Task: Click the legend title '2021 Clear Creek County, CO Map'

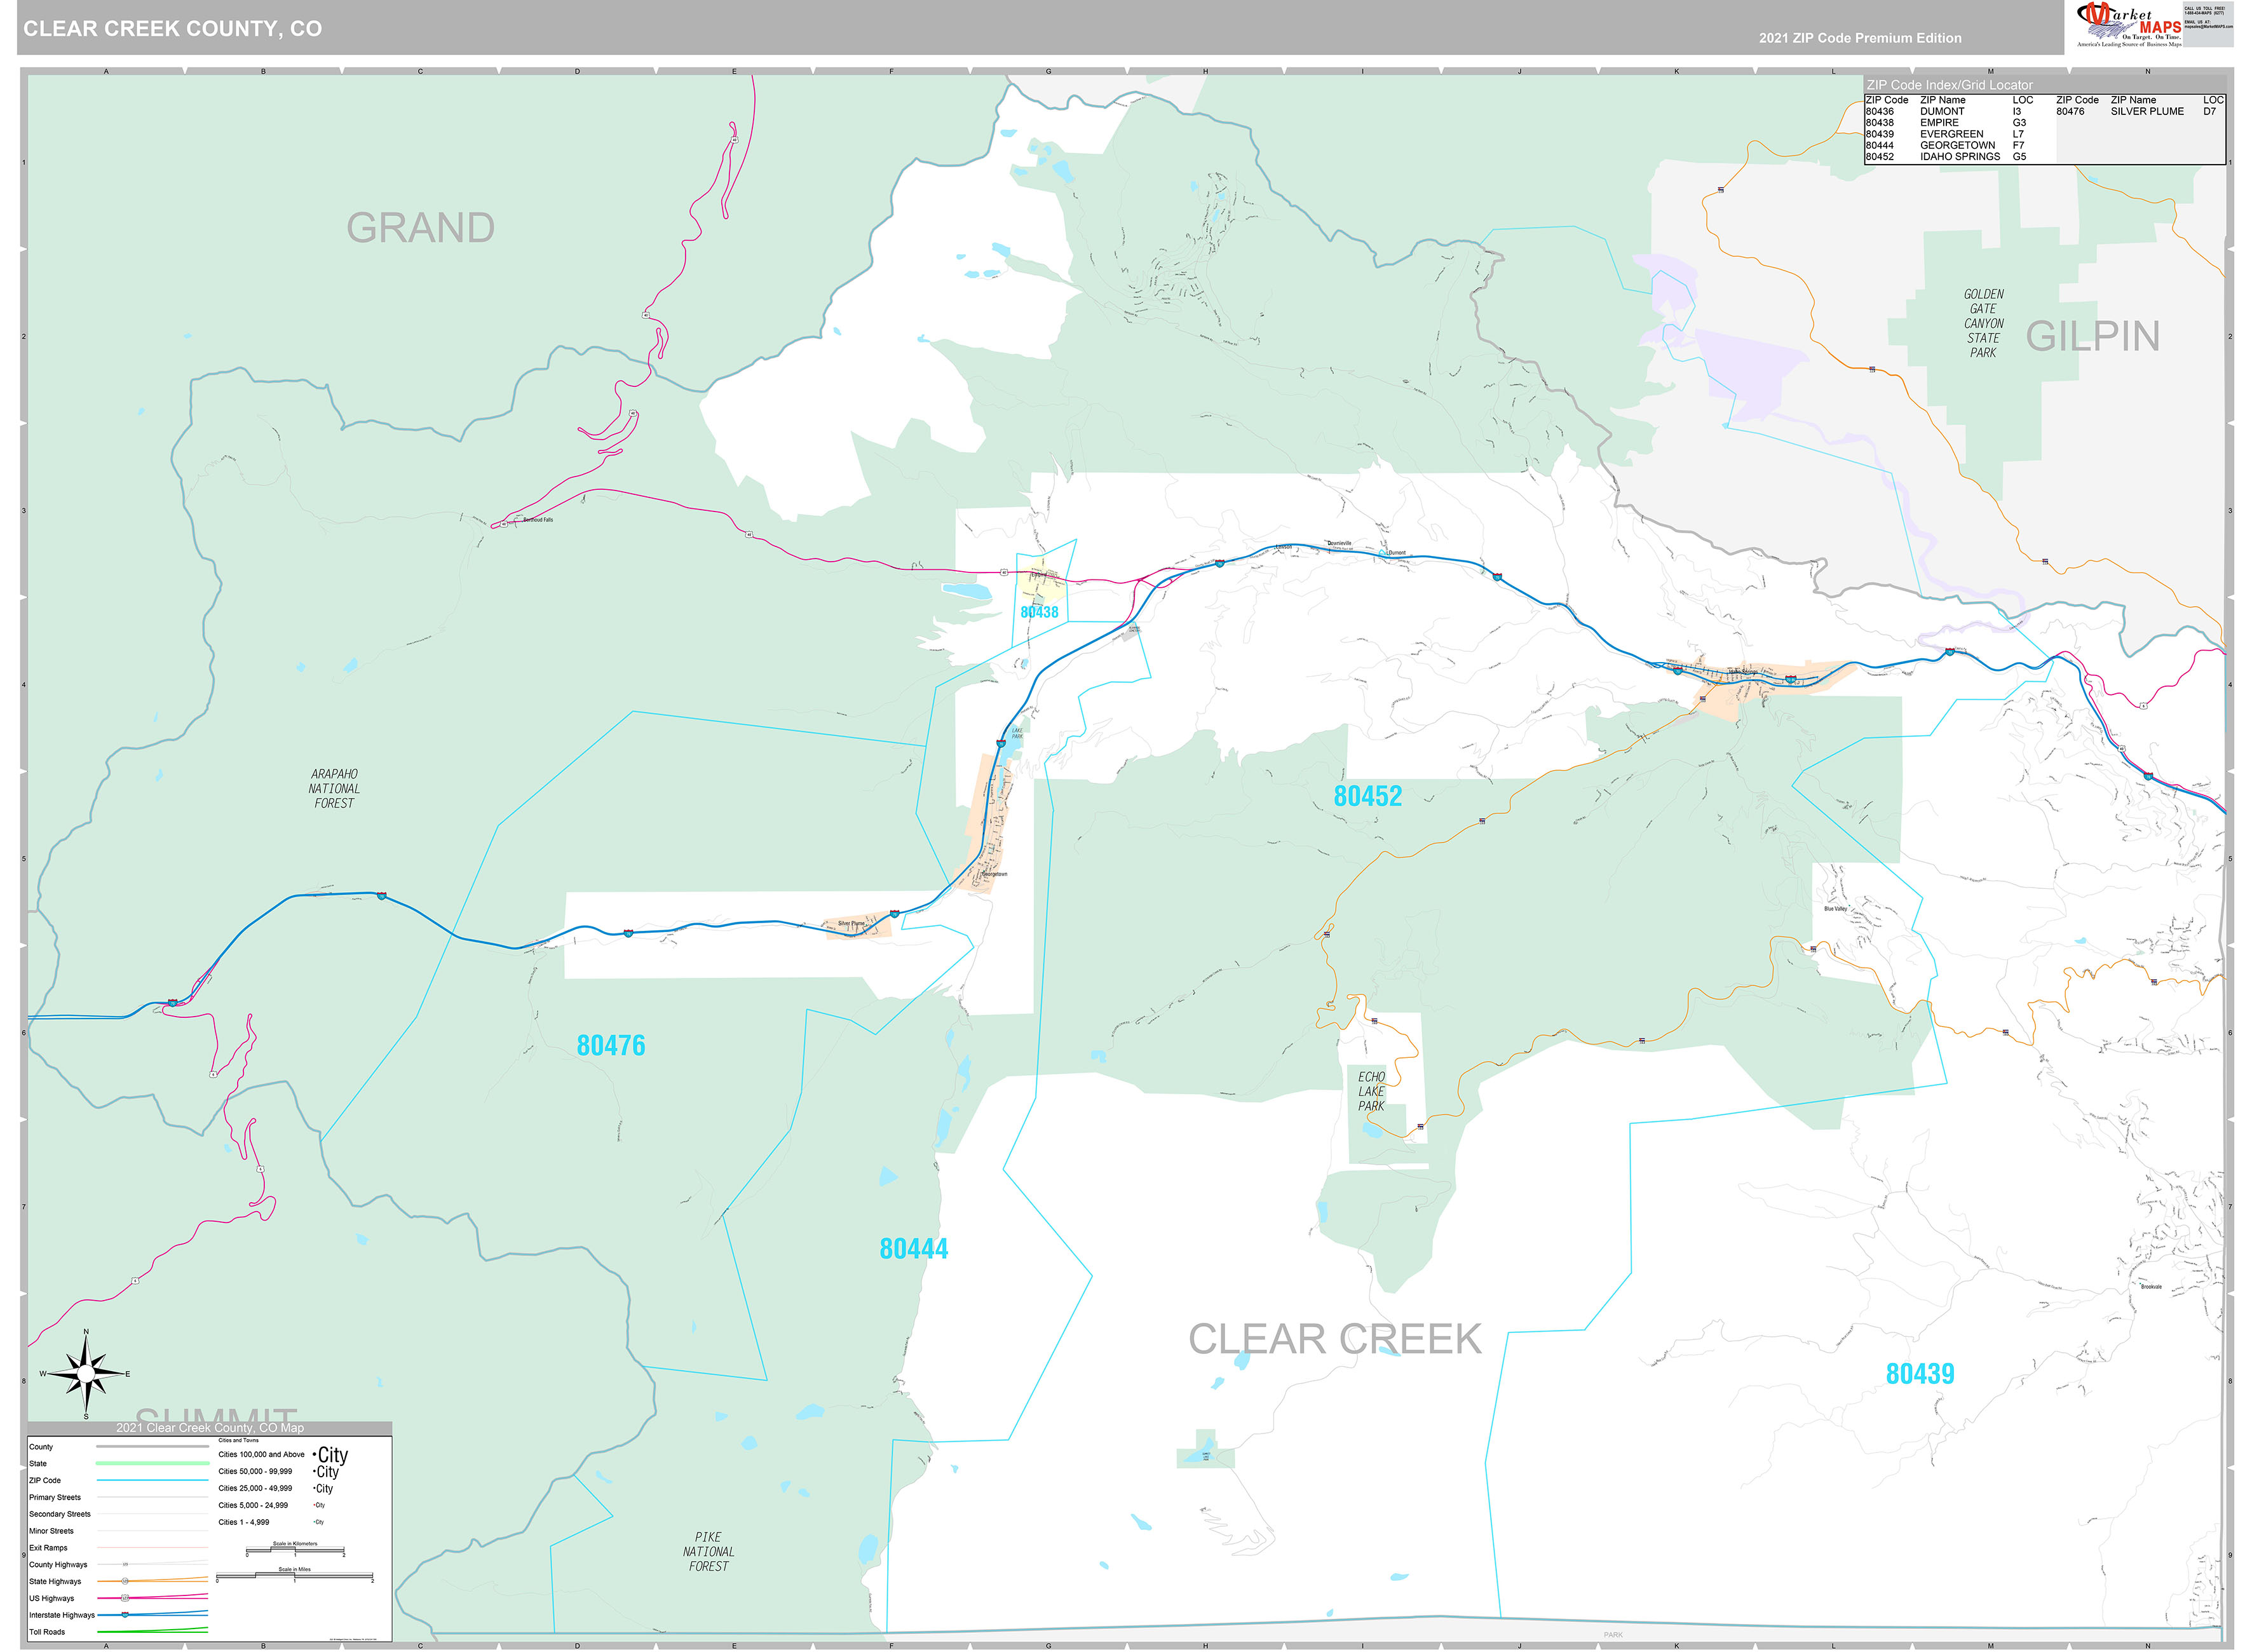Action: click(210, 1427)
